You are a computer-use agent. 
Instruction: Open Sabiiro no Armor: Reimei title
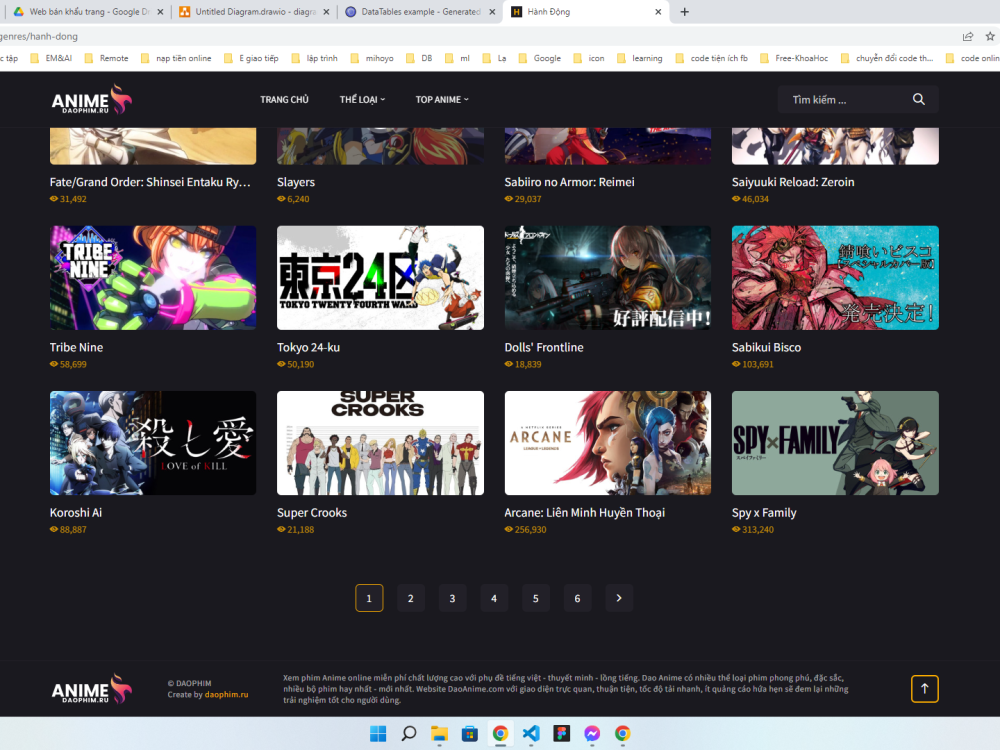(570, 182)
